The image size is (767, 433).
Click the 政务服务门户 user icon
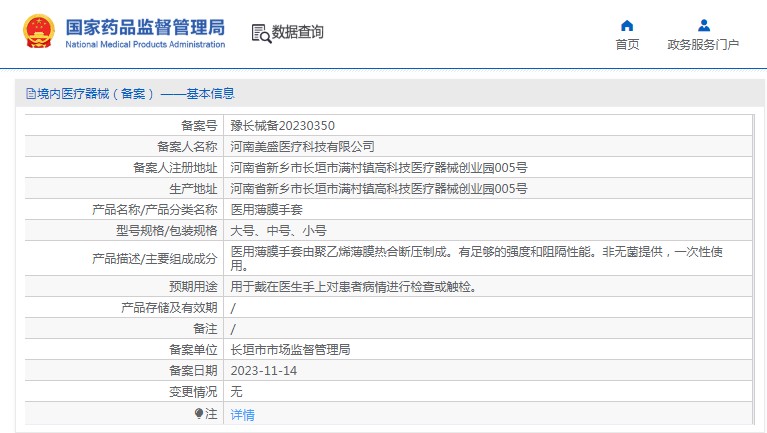coord(703,25)
